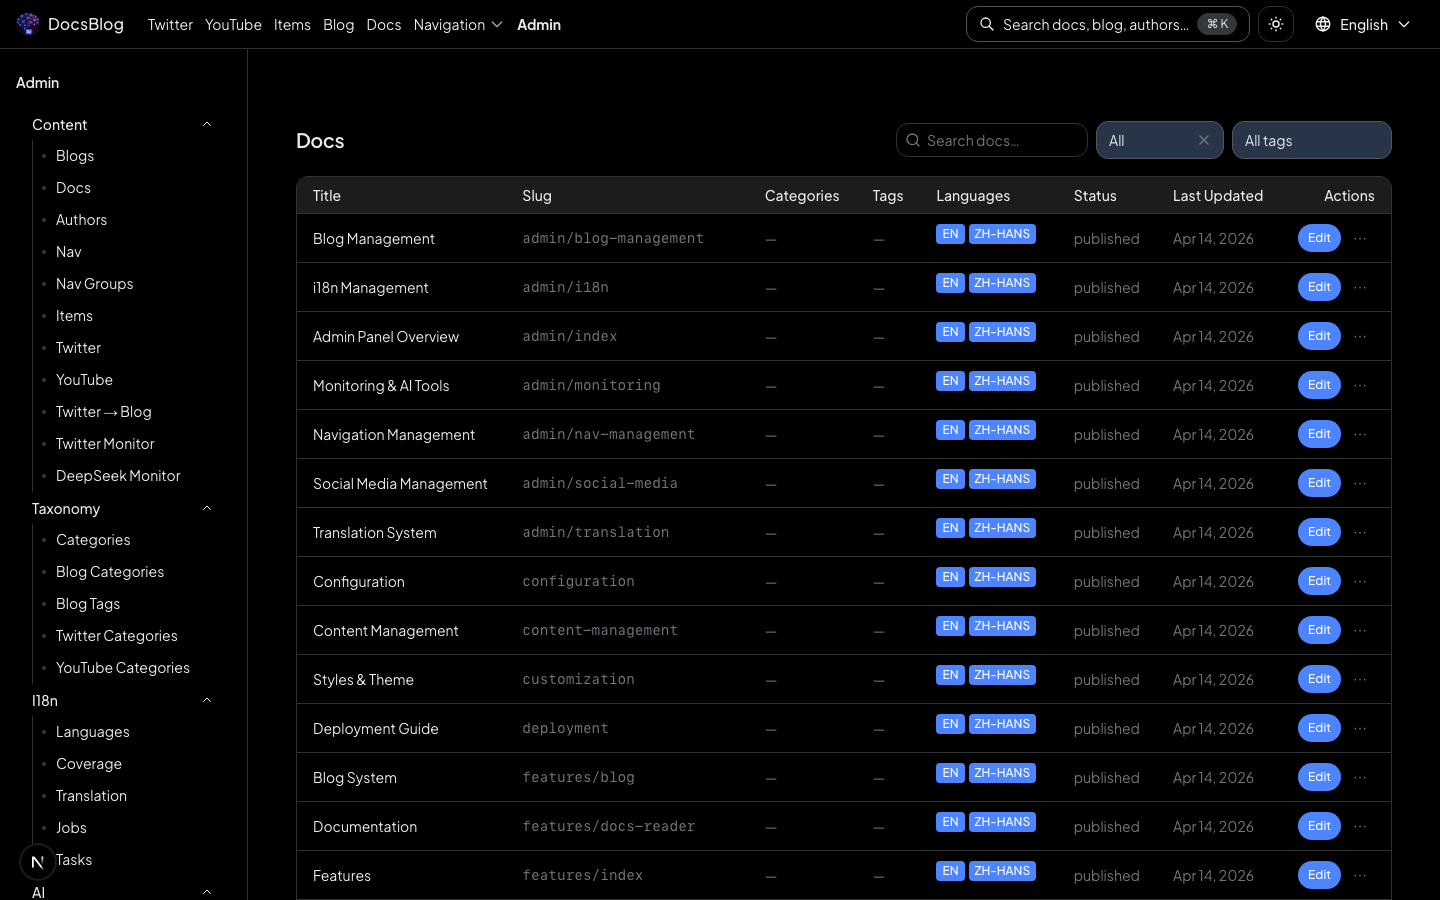Open more actions menu for Configuration row
The width and height of the screenshot is (1440, 900).
pos(1360,581)
